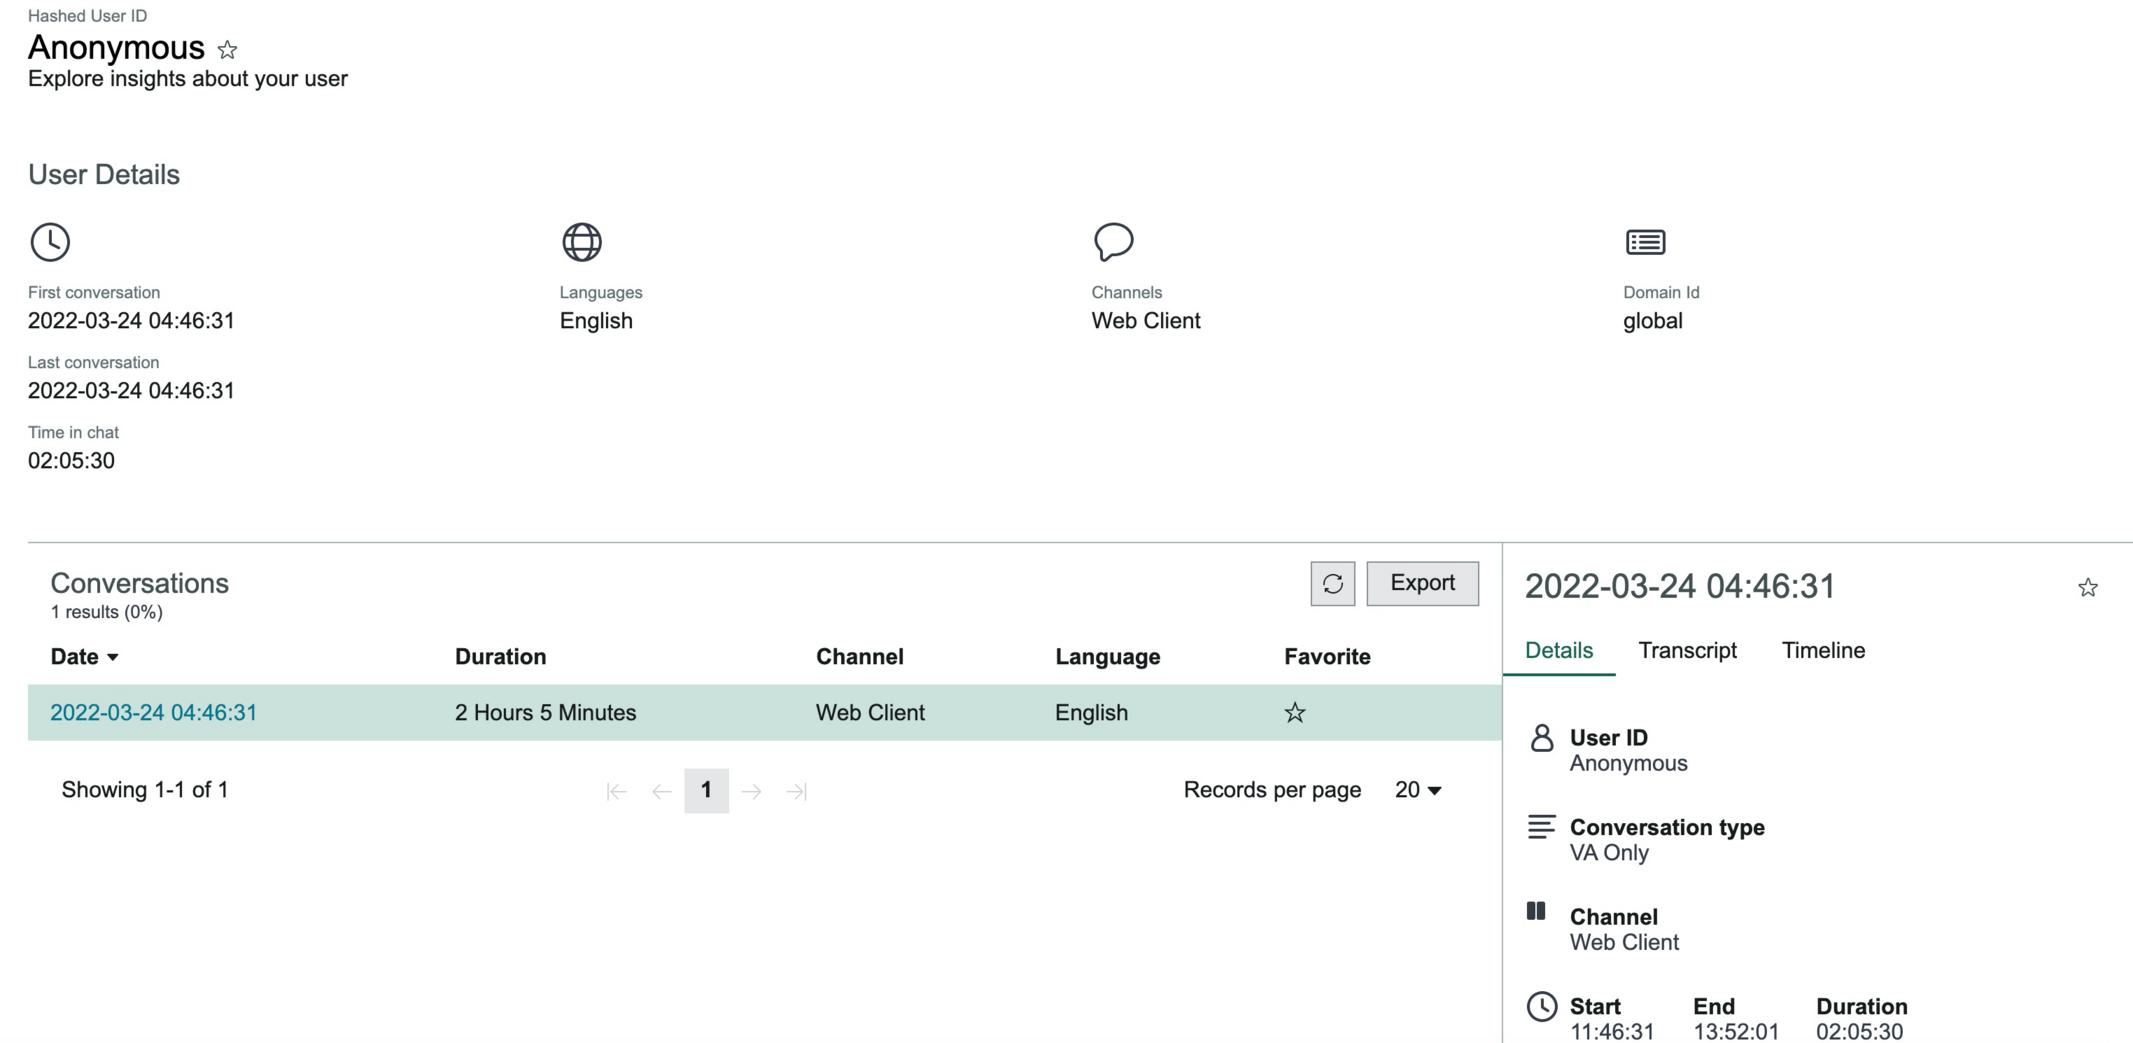Click the Duration column header
The image size is (2133, 1043).
point(500,657)
